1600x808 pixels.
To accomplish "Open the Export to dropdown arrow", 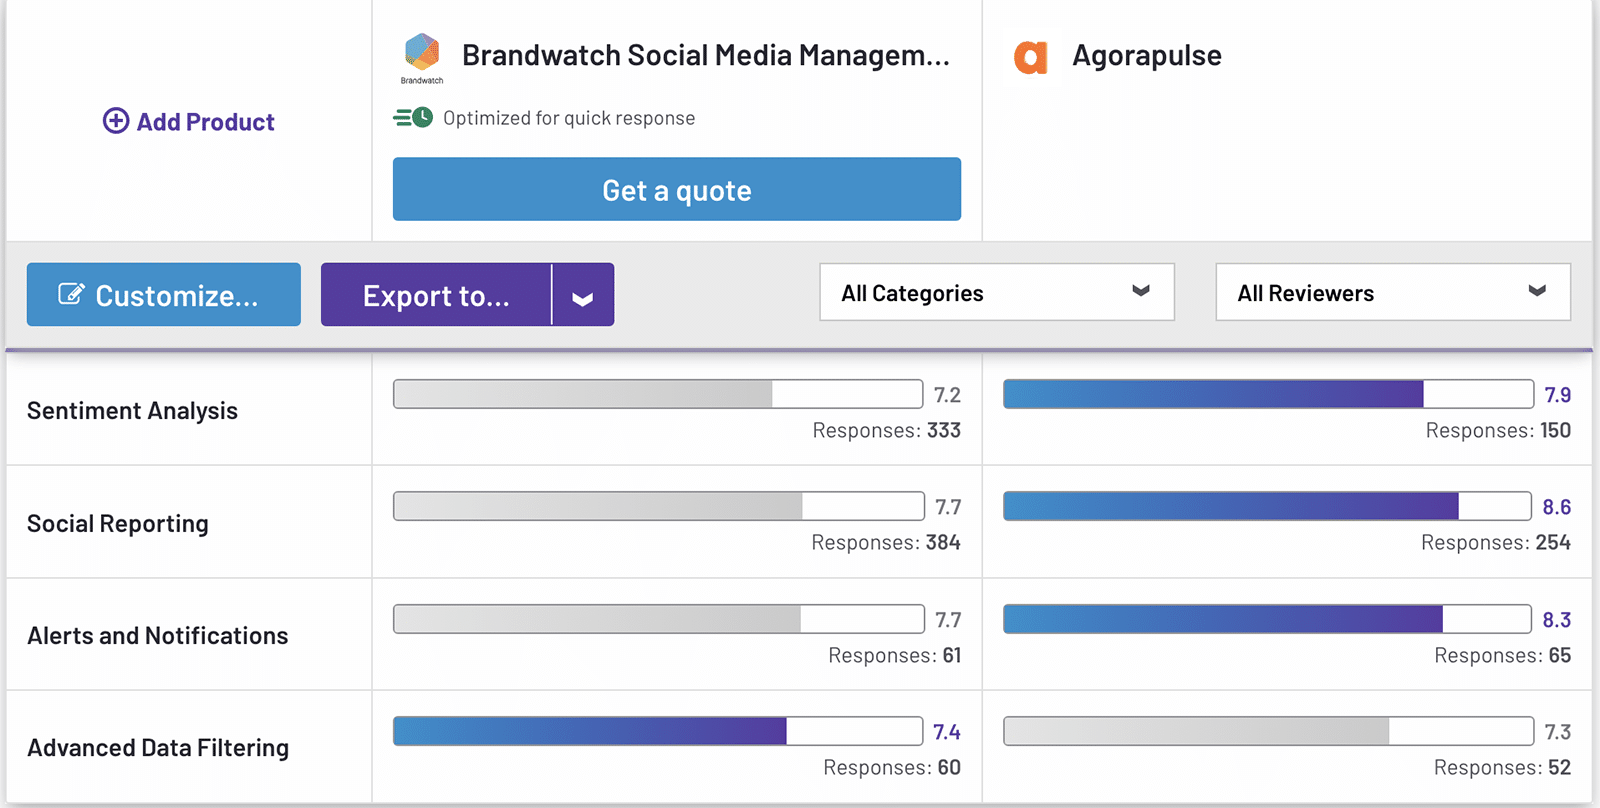I will coord(583,296).
